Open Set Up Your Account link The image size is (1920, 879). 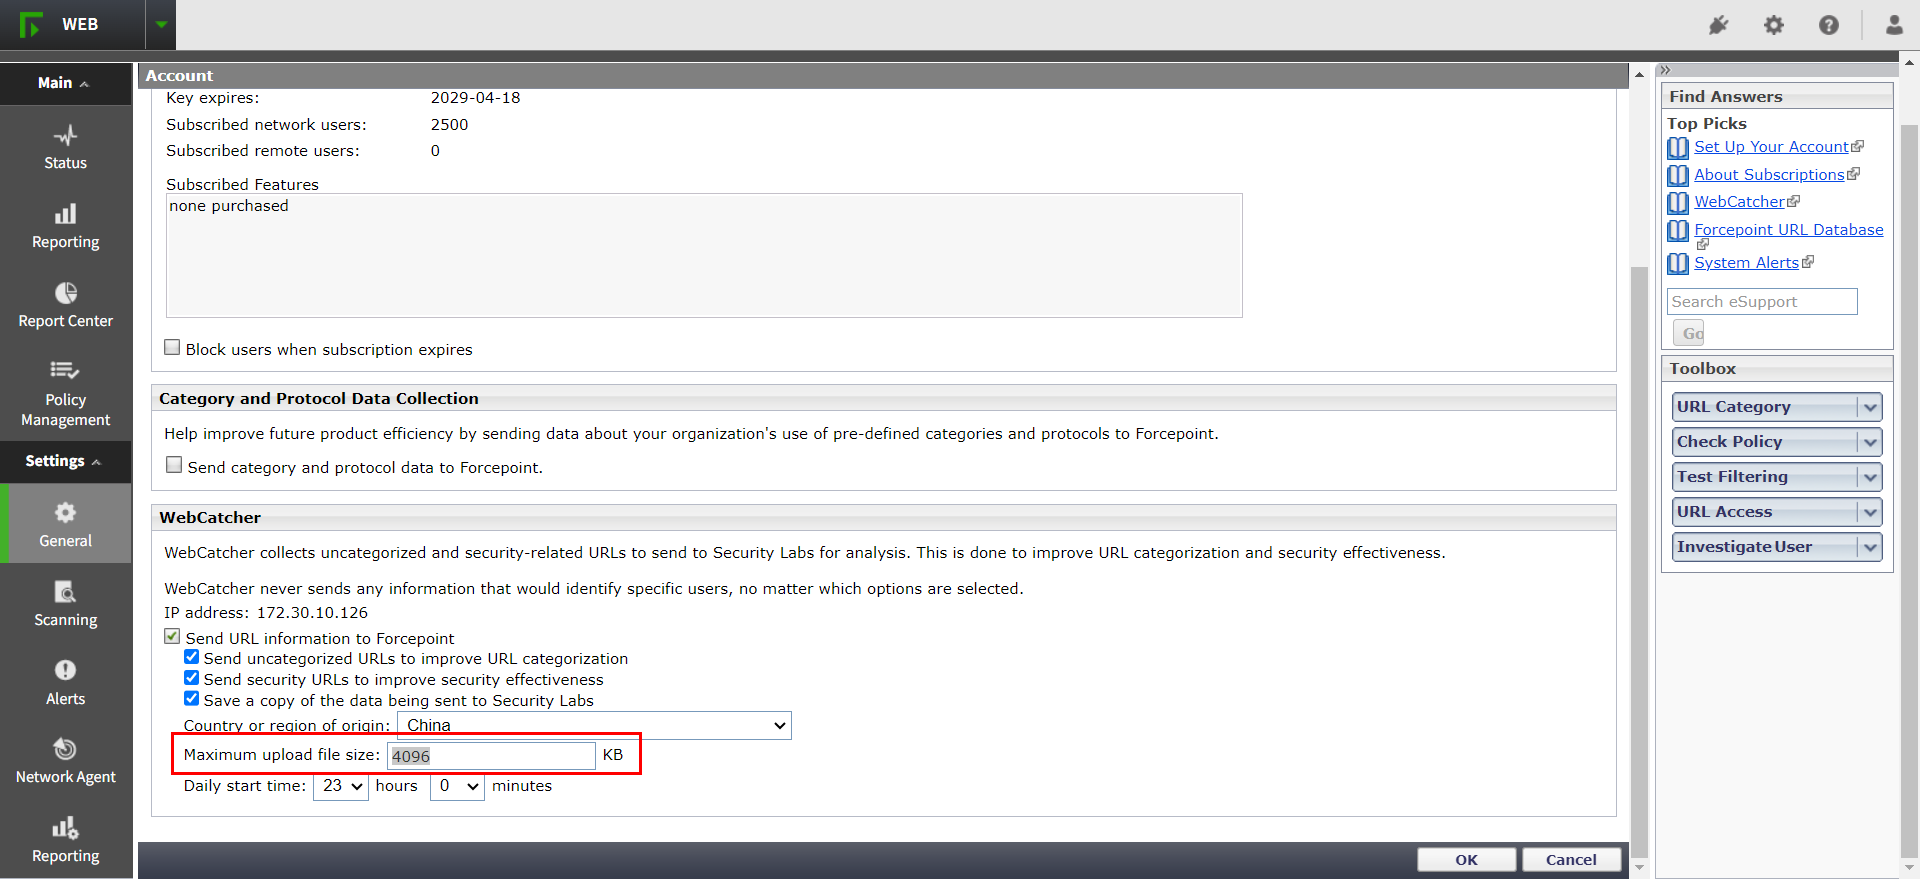1771,147
